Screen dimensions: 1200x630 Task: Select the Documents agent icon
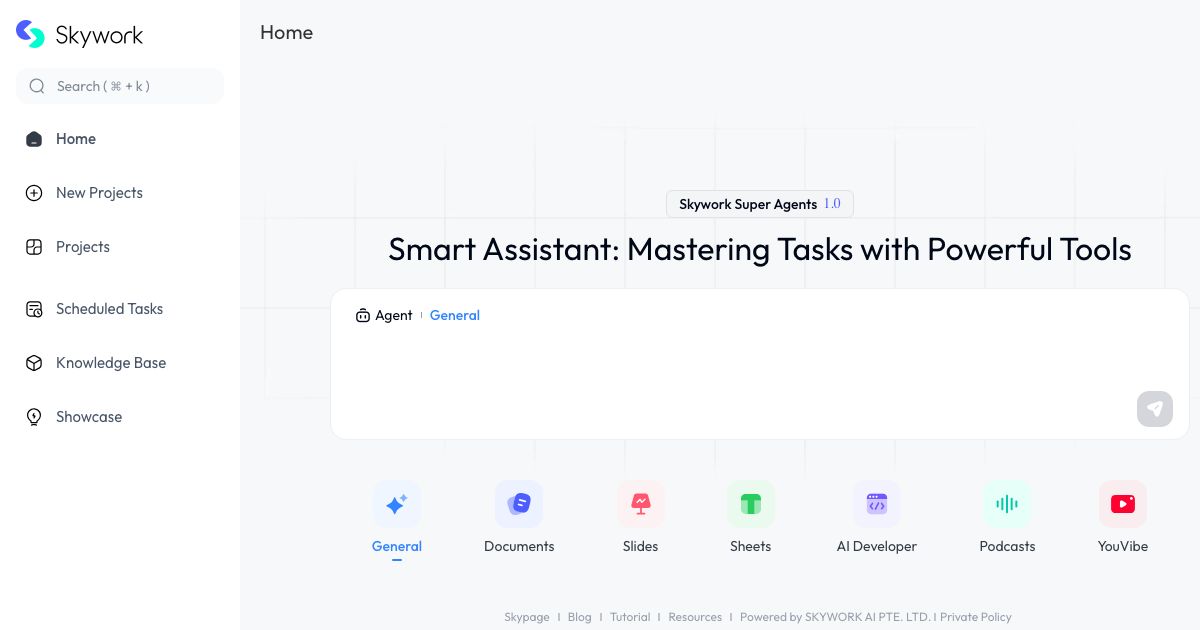518,504
